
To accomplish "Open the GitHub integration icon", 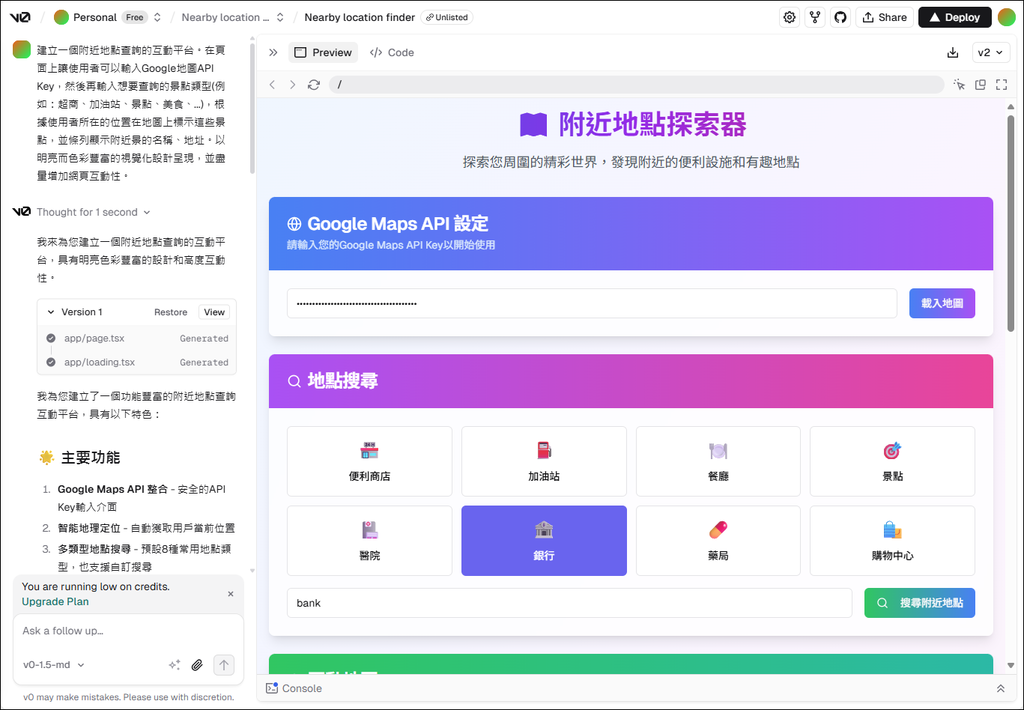I will pyautogui.click(x=840, y=17).
